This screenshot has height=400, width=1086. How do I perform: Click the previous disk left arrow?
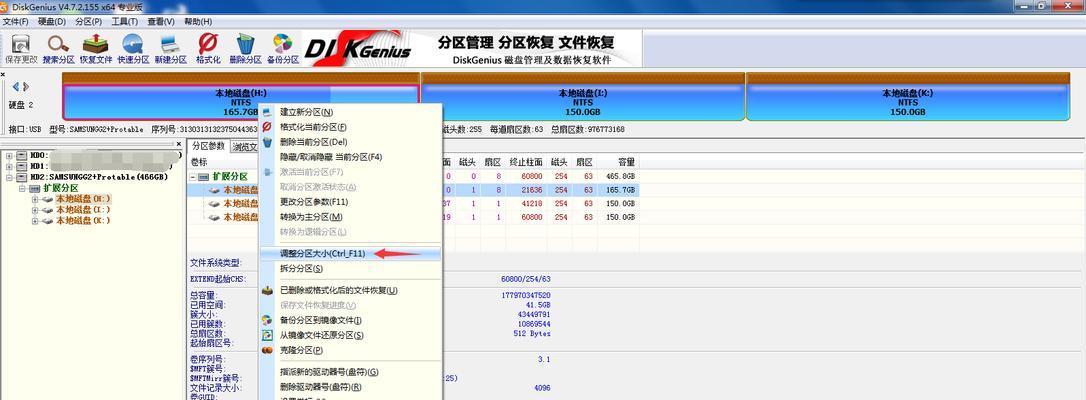[x=16, y=87]
